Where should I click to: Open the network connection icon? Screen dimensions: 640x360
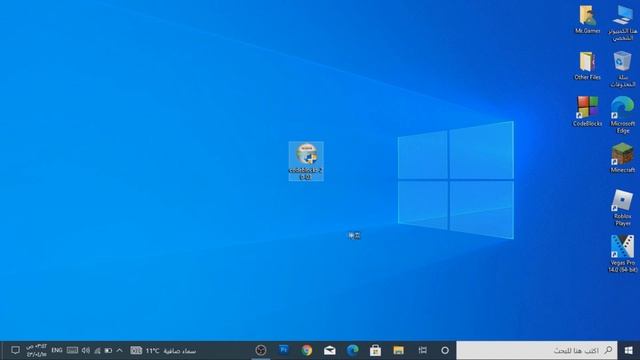97,351
